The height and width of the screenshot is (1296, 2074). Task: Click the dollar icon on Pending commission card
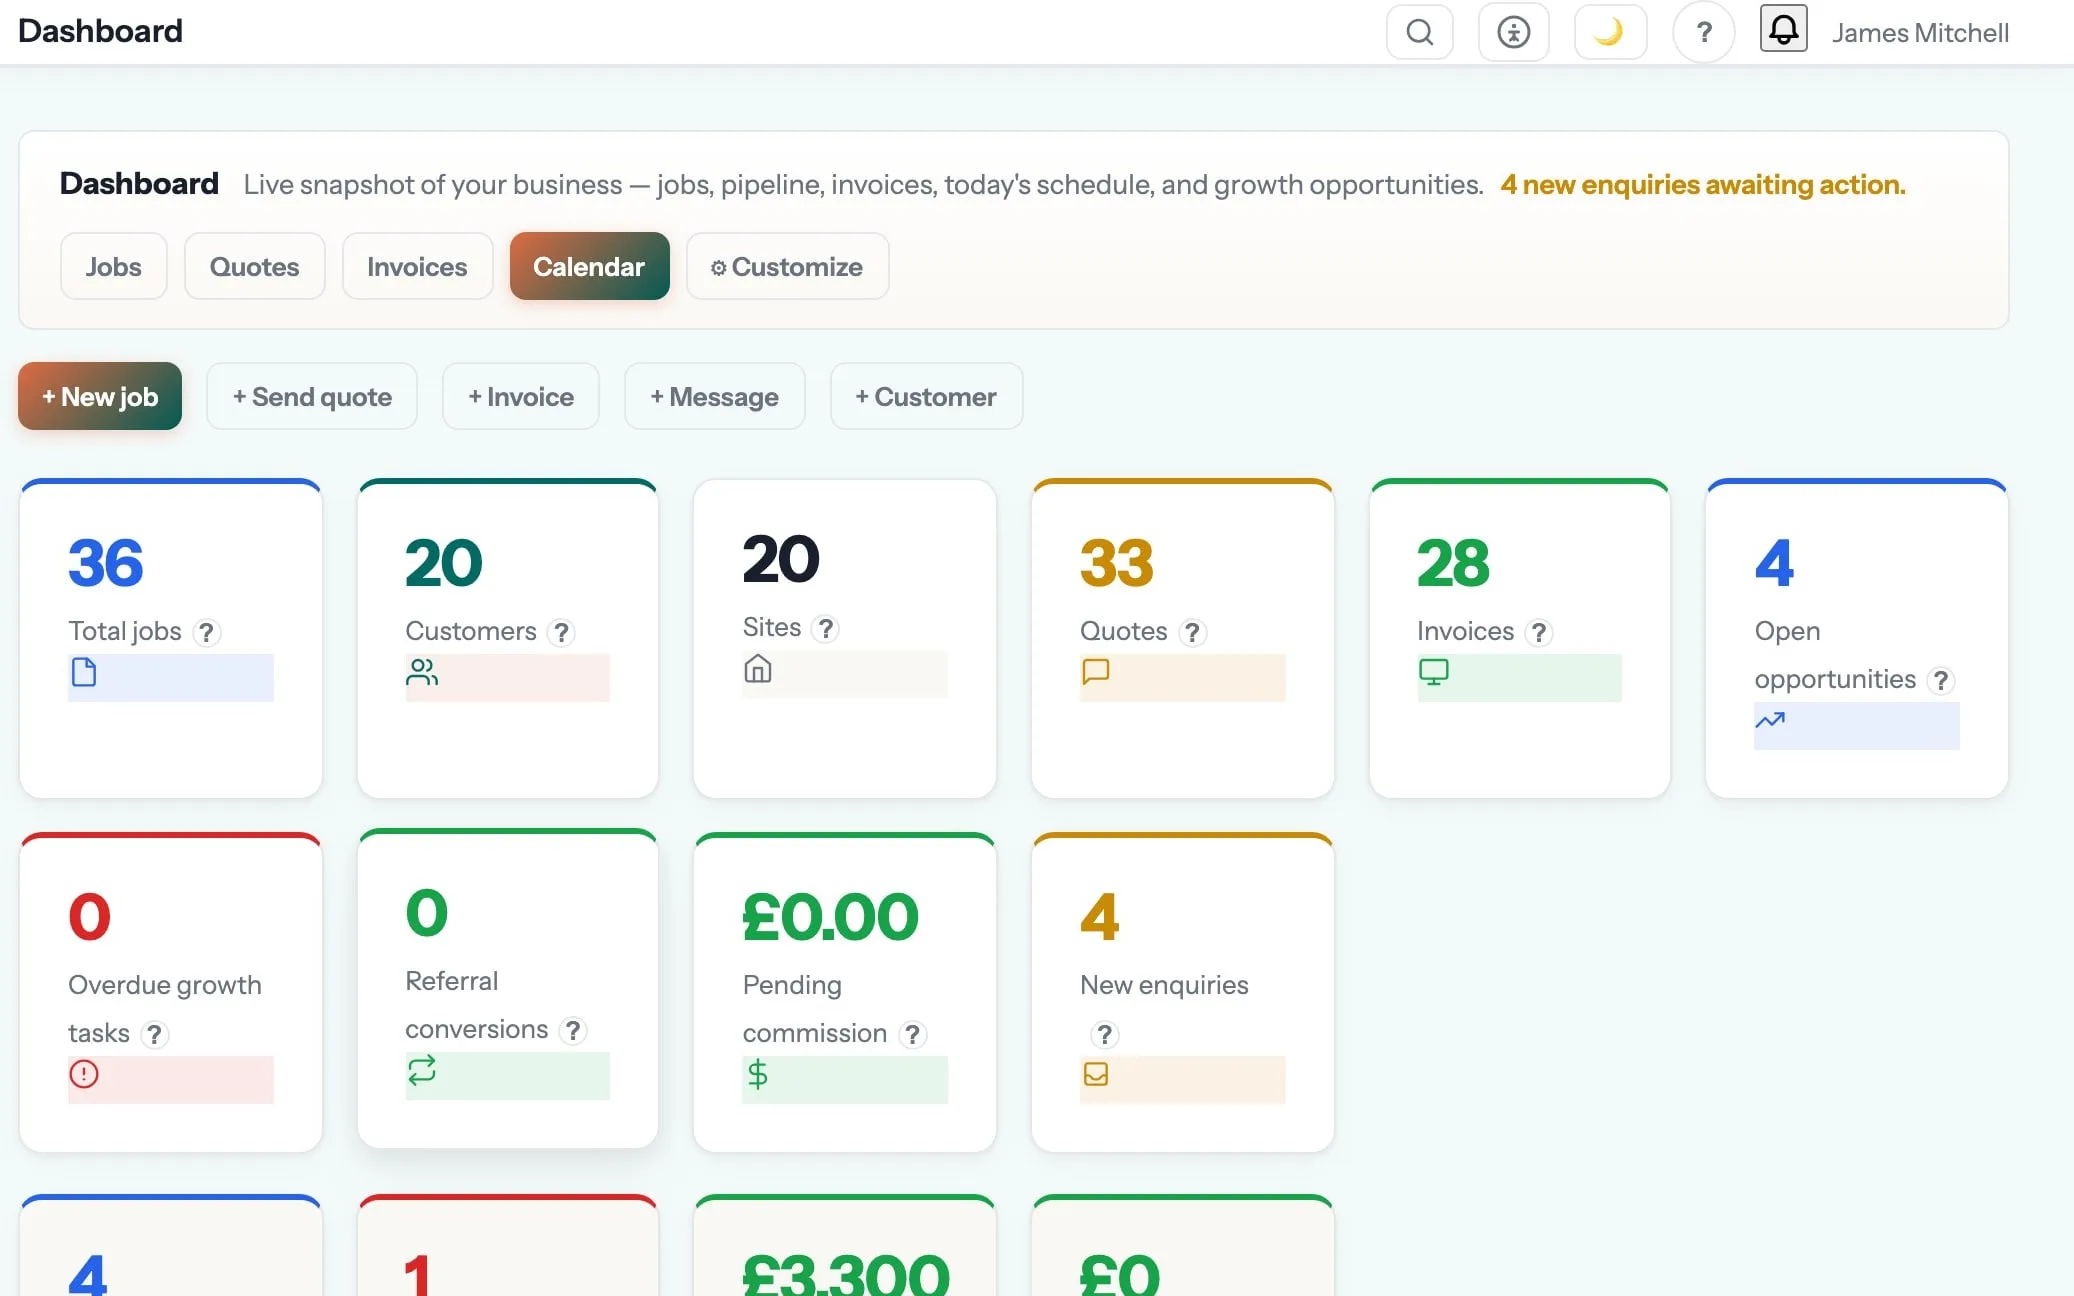[x=758, y=1074]
